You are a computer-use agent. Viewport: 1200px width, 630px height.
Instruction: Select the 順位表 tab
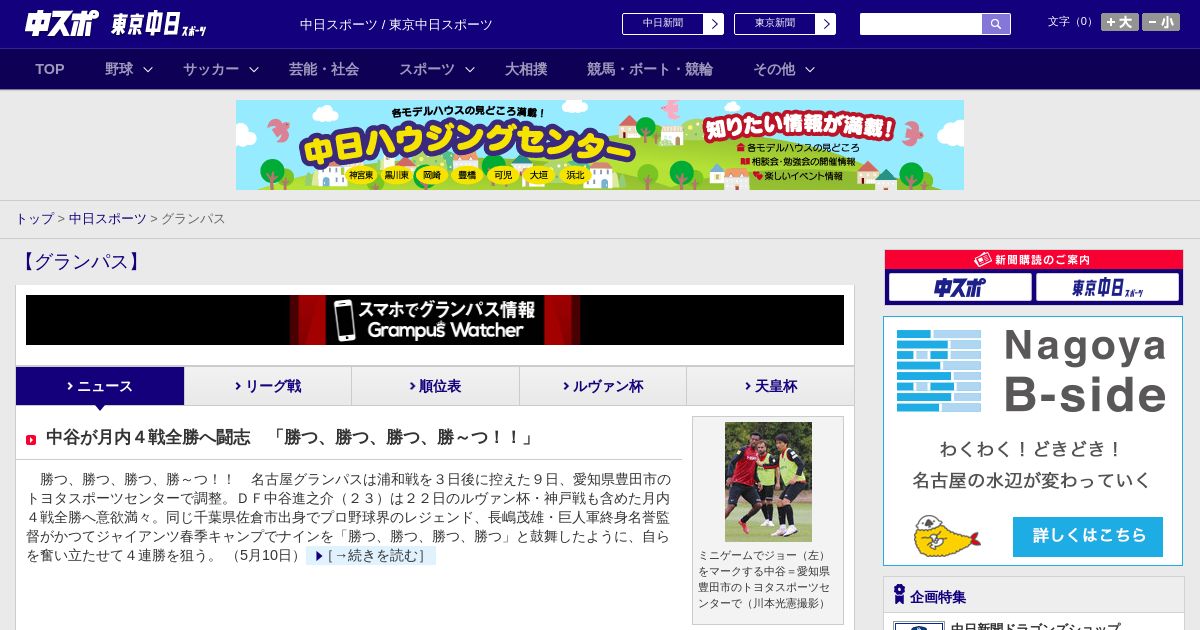435,386
